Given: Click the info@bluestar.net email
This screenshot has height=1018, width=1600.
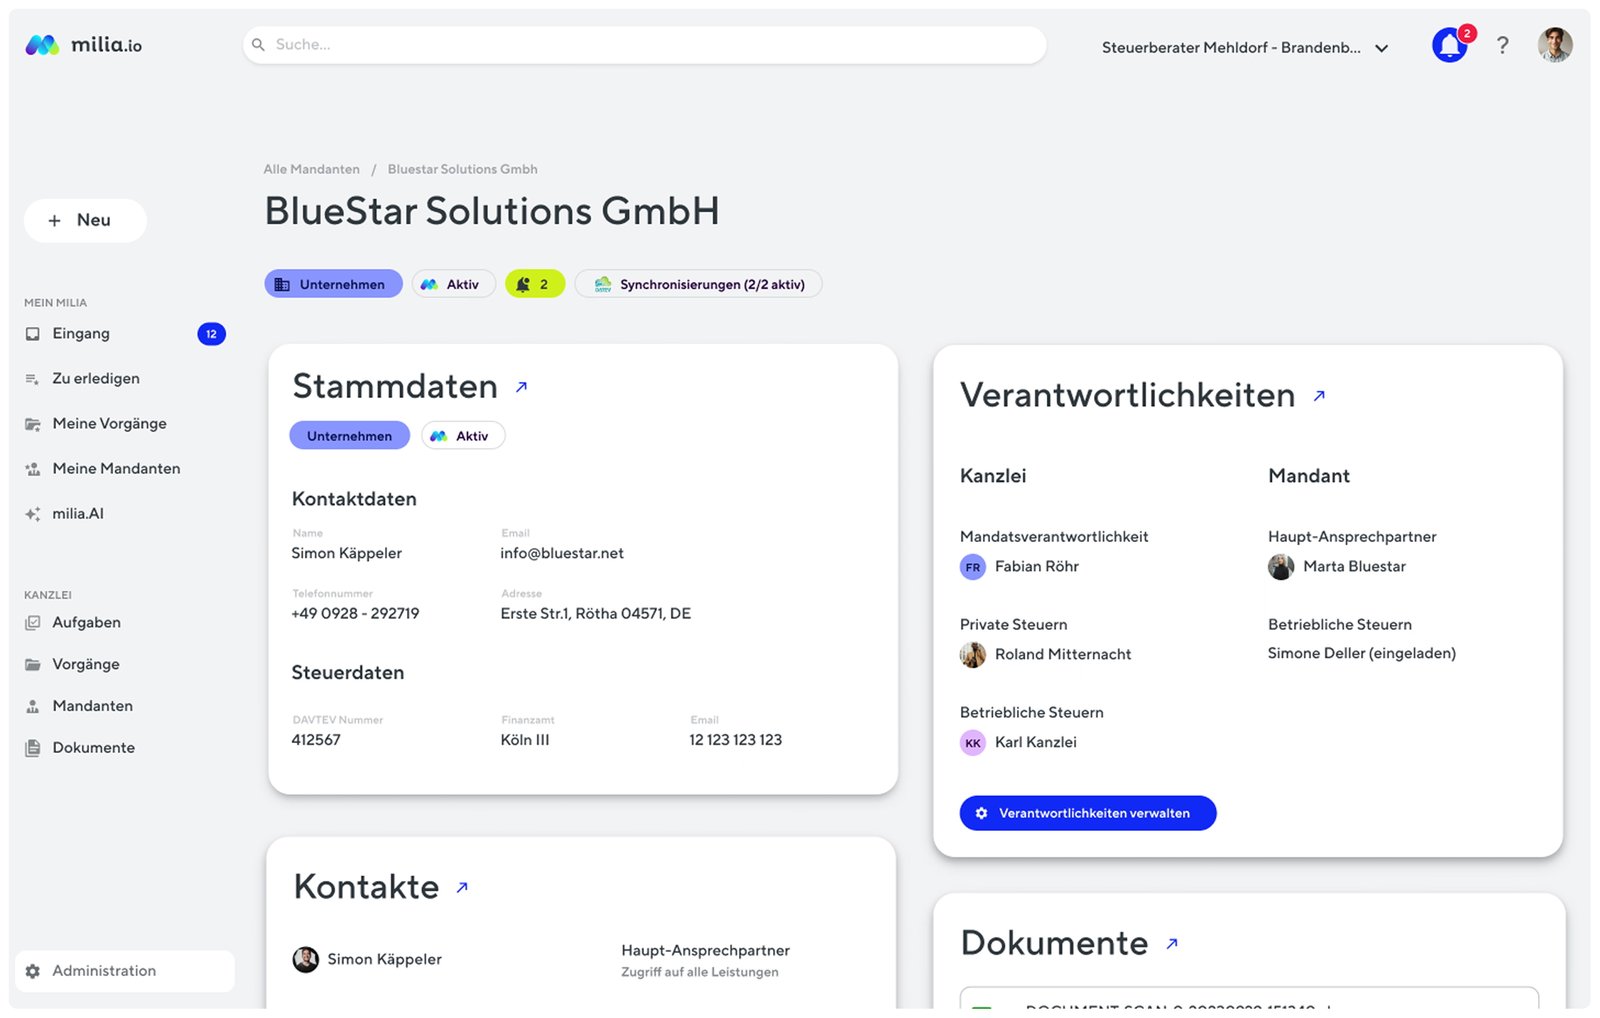Looking at the screenshot, I should click(x=562, y=553).
